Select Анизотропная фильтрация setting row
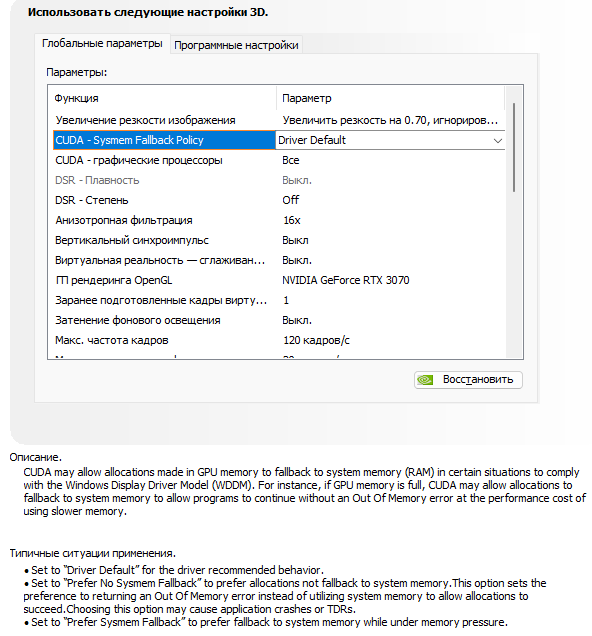The image size is (592, 636). tap(279, 220)
